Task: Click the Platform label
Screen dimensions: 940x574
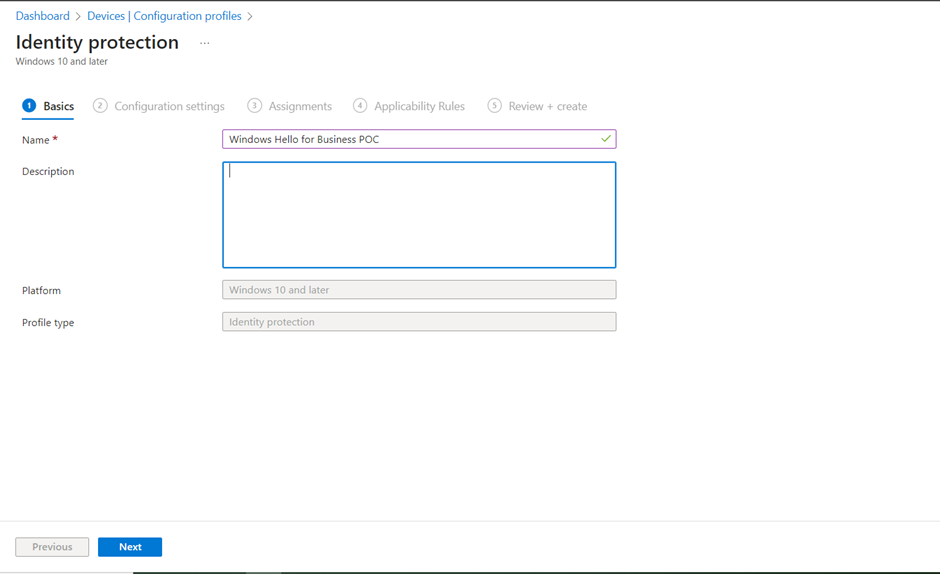Action: click(x=41, y=290)
